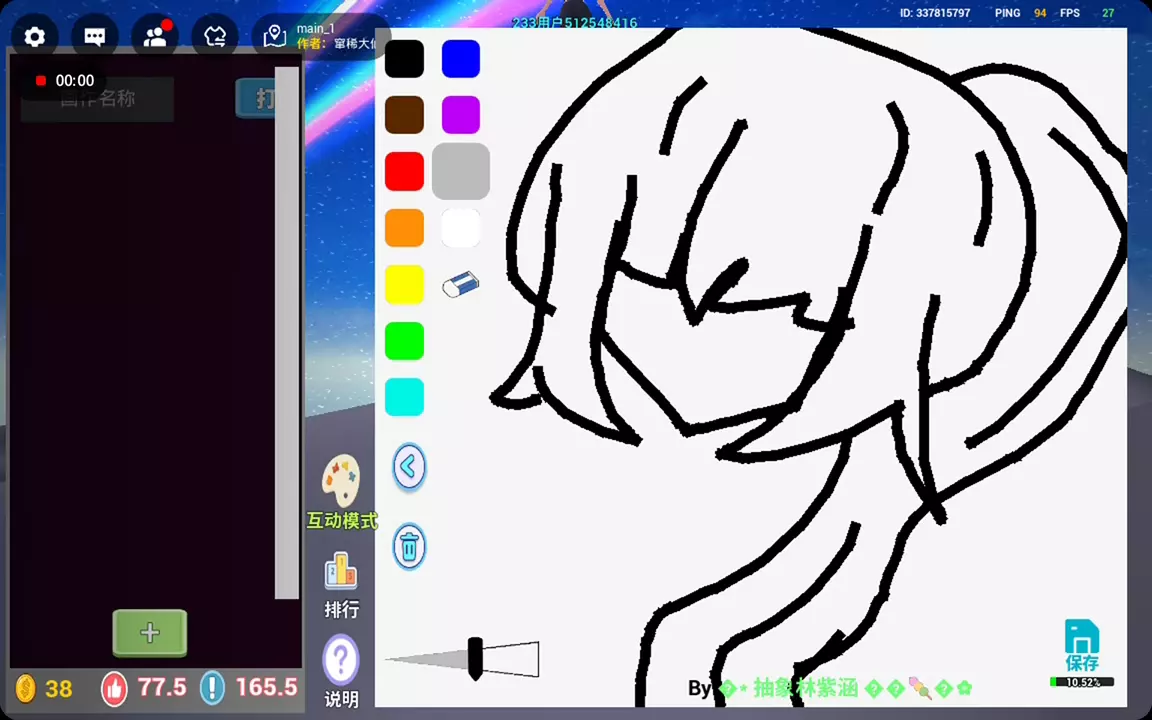Open the ranking leaderboard
1152x720 pixels.
tap(341, 584)
